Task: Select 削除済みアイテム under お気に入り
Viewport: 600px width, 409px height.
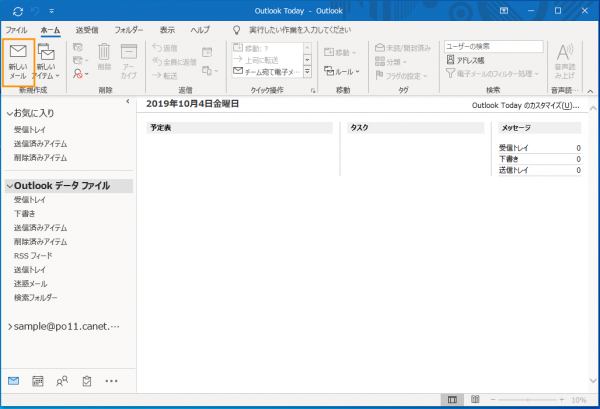Action: click(41, 158)
